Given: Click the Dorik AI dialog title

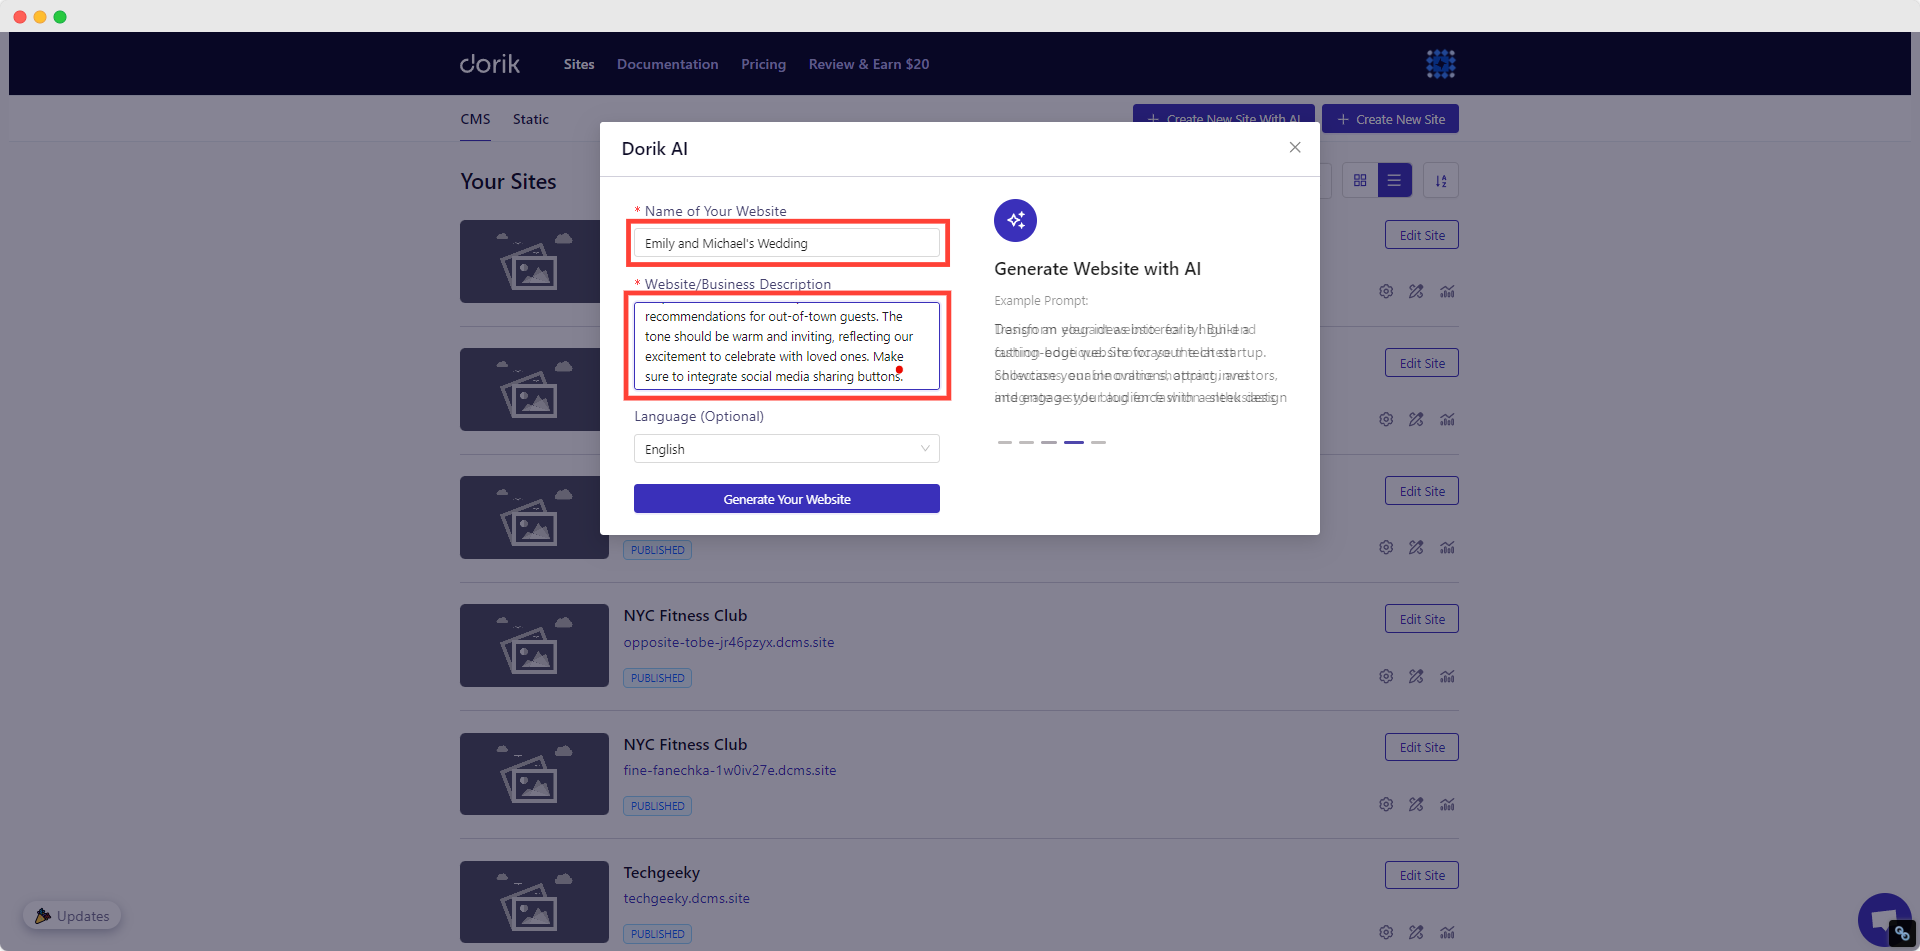Looking at the screenshot, I should [x=654, y=148].
